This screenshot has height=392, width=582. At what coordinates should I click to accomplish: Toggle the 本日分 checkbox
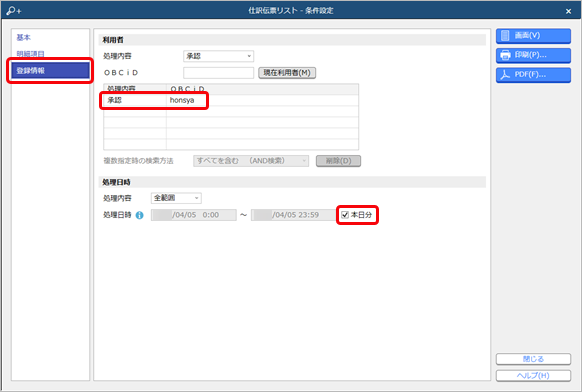[345, 215]
